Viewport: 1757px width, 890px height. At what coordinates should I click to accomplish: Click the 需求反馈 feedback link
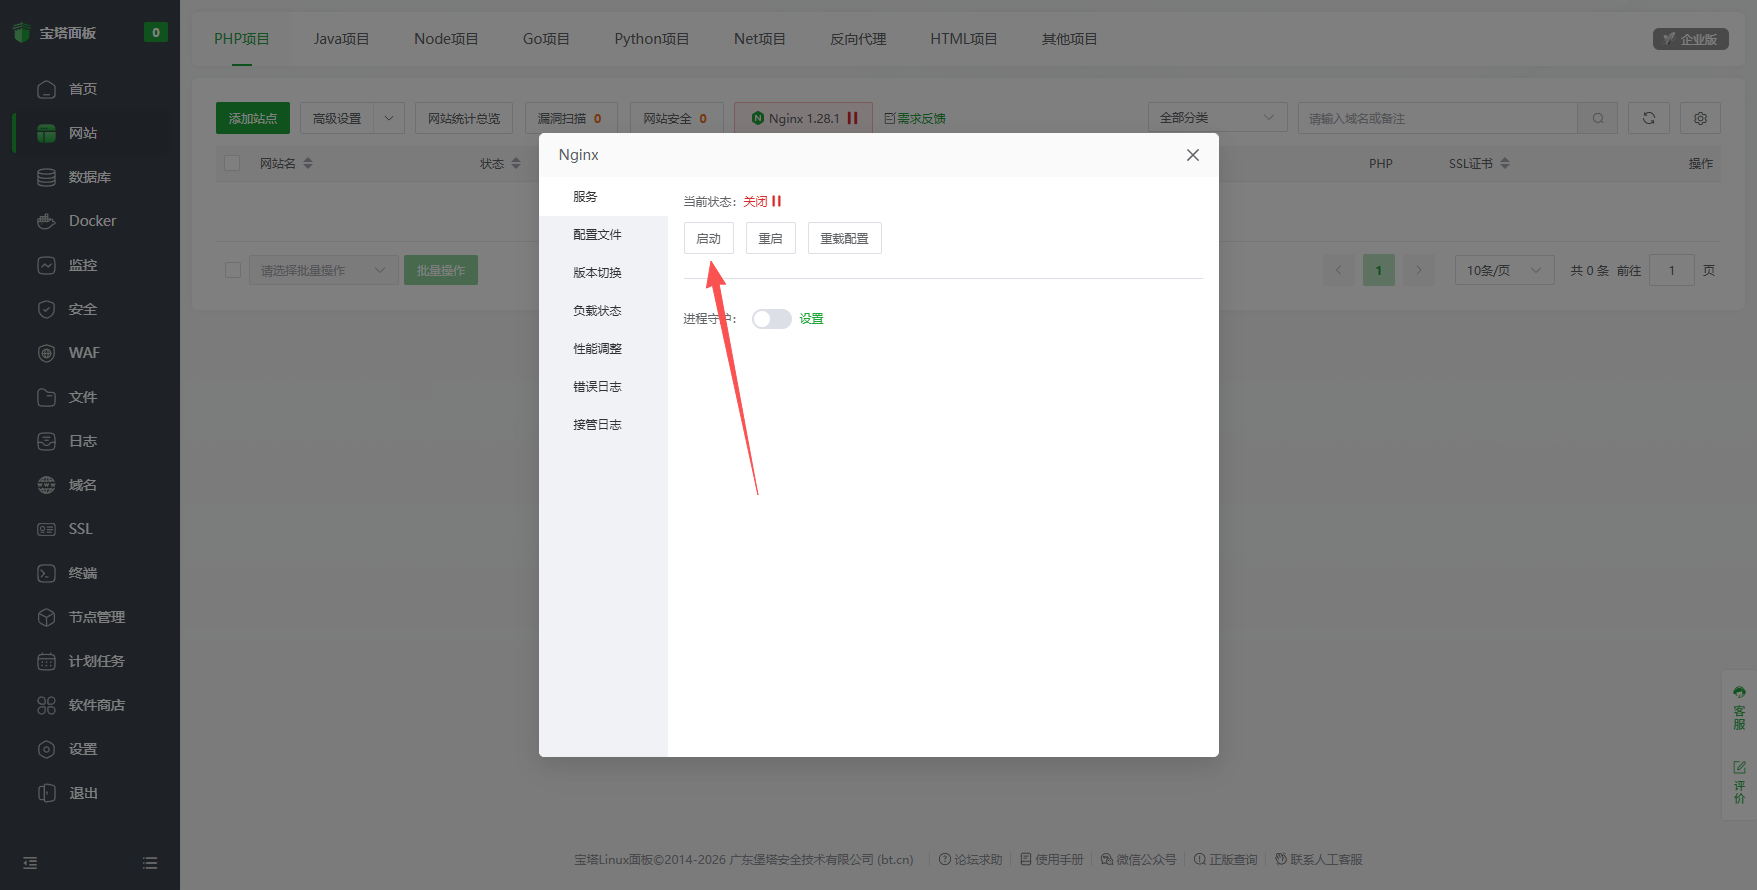(915, 118)
